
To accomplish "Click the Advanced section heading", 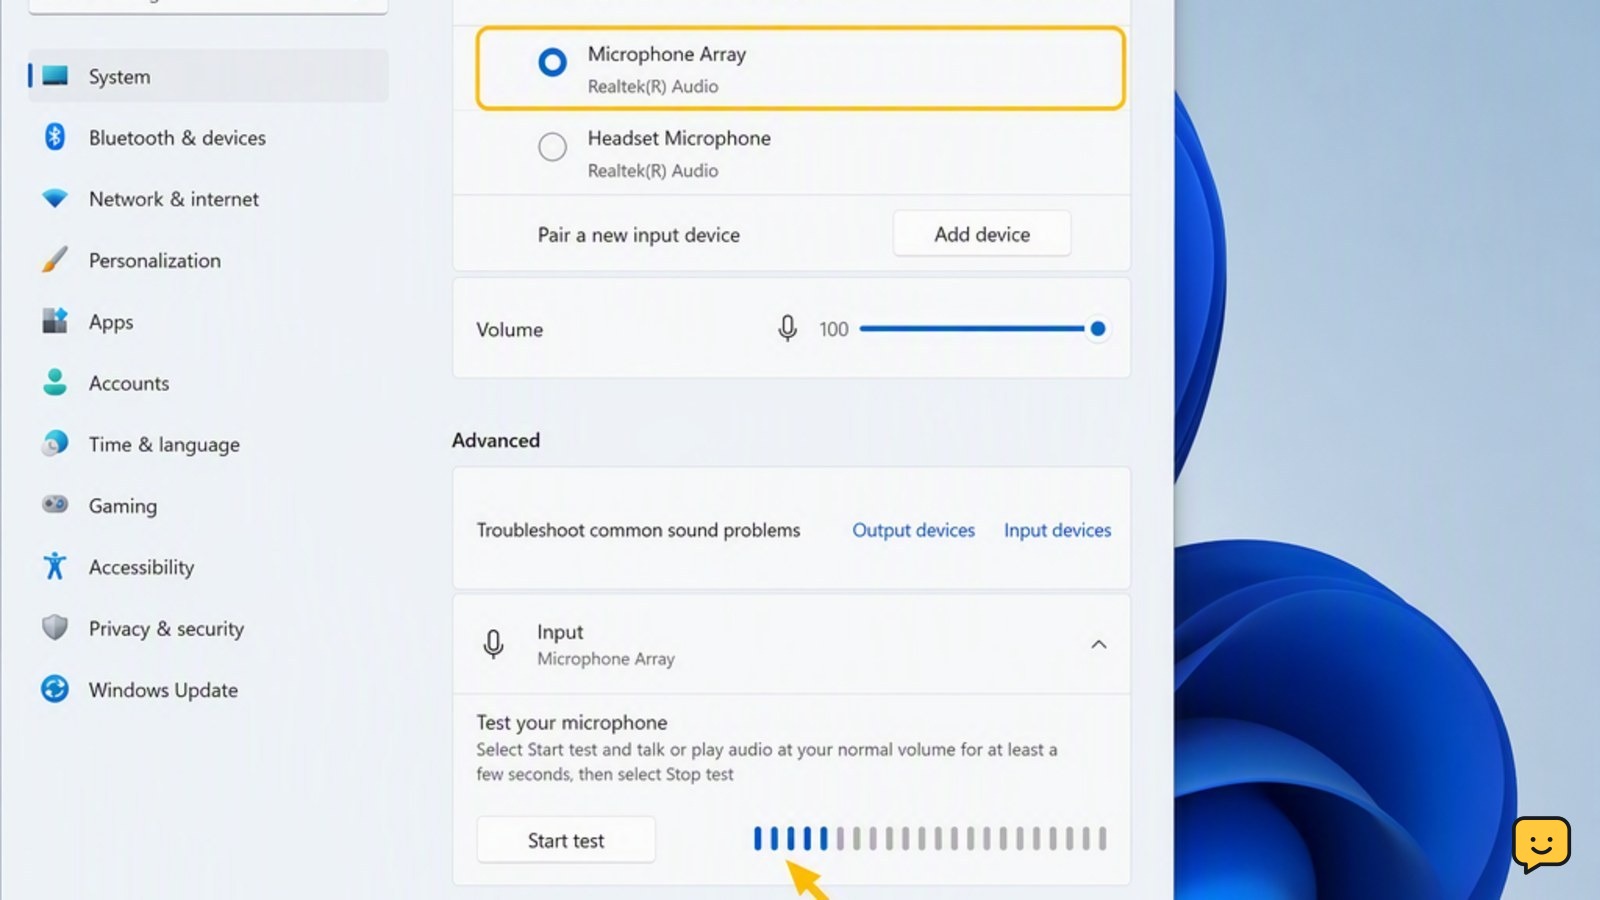I will 496,440.
